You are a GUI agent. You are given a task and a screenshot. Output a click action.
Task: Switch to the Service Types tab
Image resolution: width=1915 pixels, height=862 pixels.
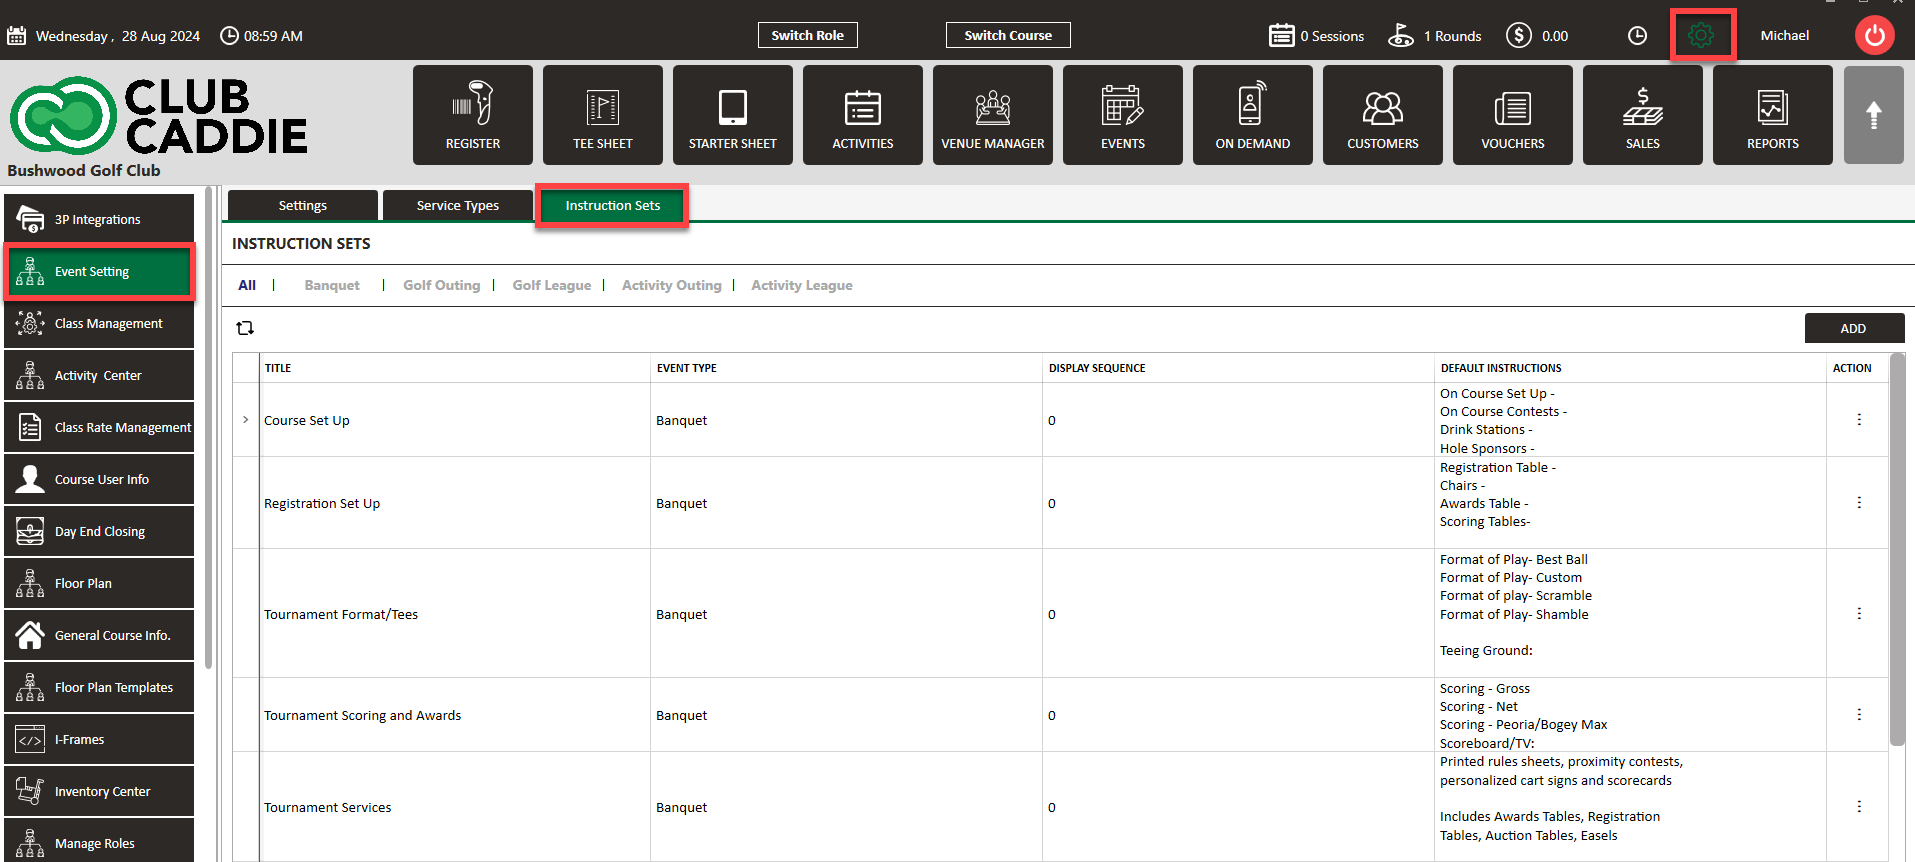point(457,206)
